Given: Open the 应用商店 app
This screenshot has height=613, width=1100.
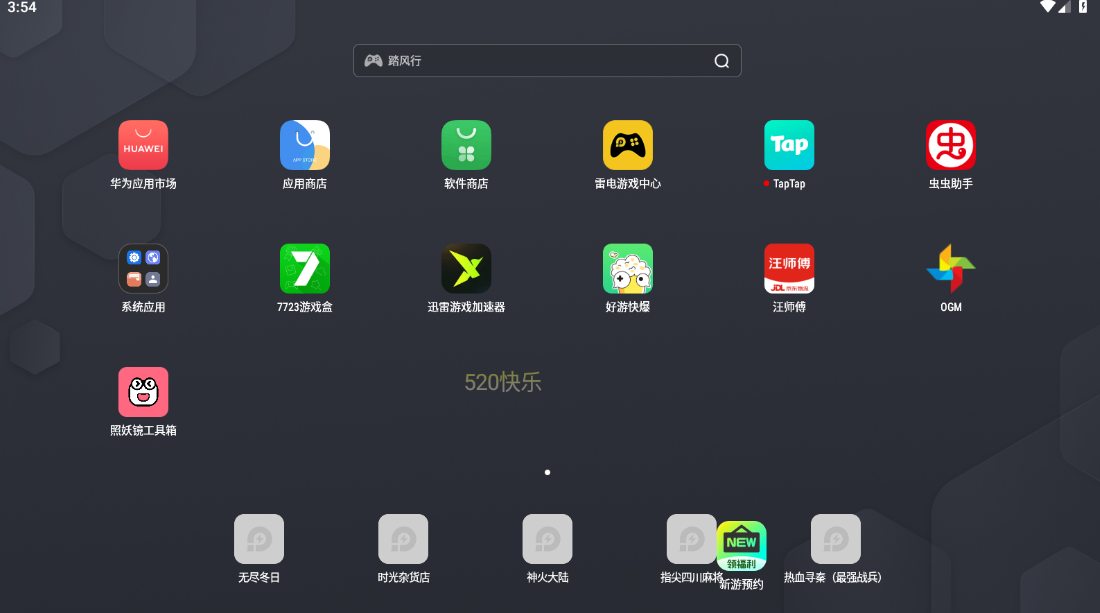Looking at the screenshot, I should click(x=305, y=144).
